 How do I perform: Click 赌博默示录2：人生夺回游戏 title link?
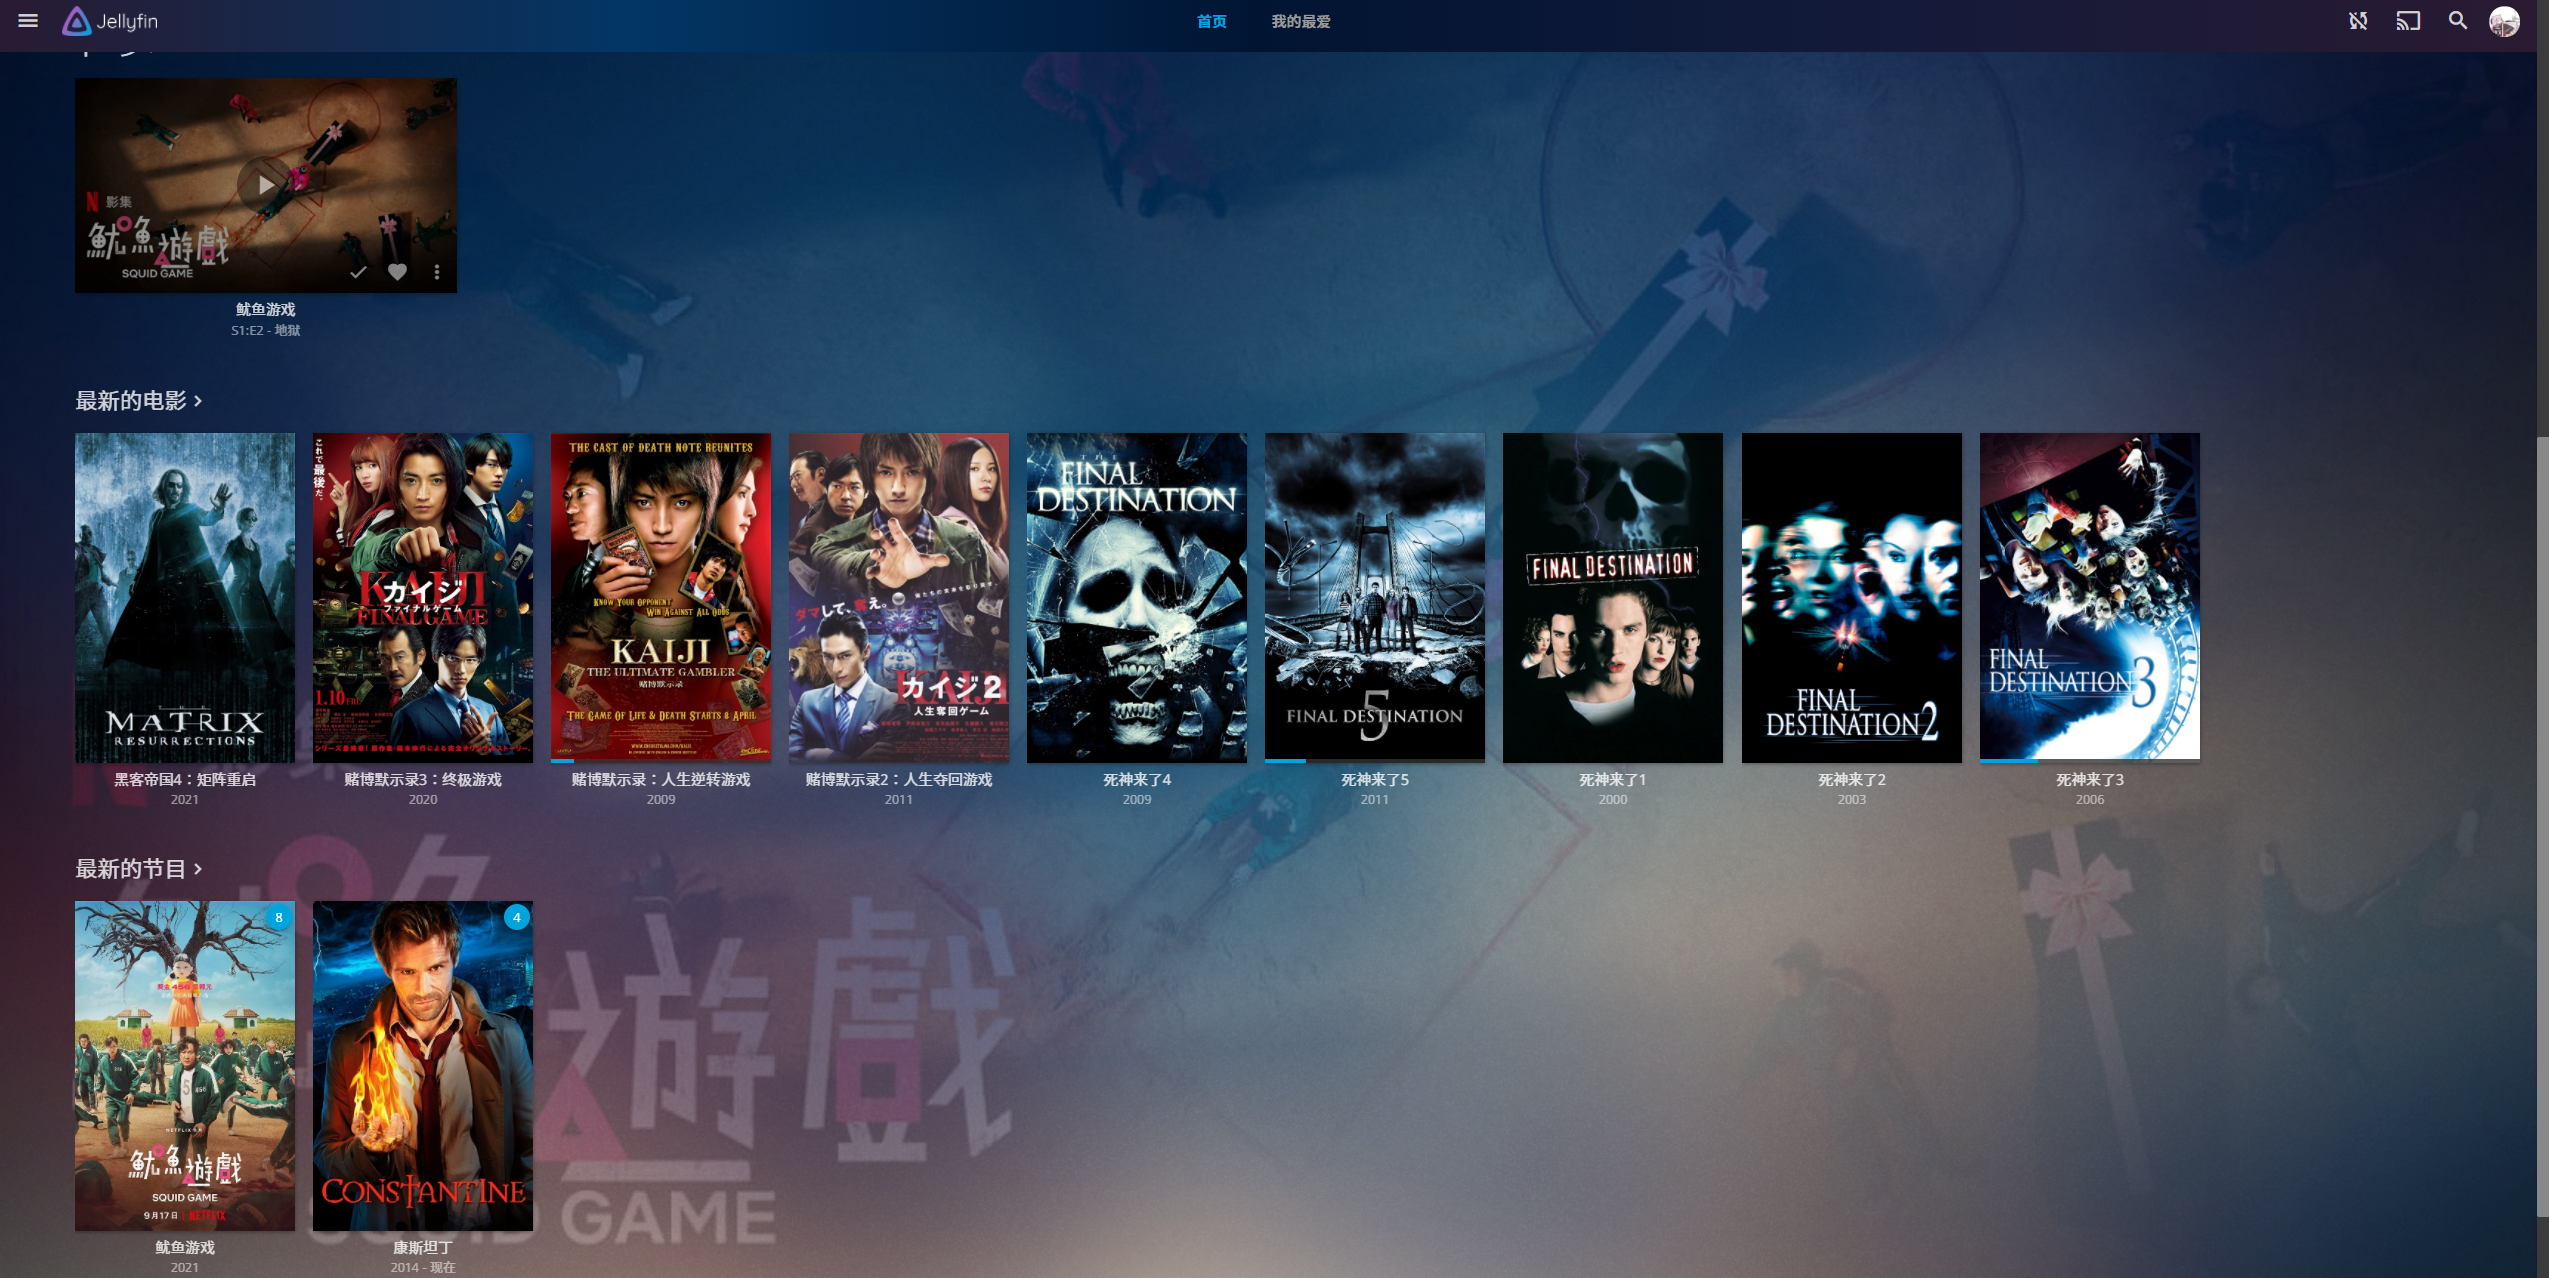[899, 779]
